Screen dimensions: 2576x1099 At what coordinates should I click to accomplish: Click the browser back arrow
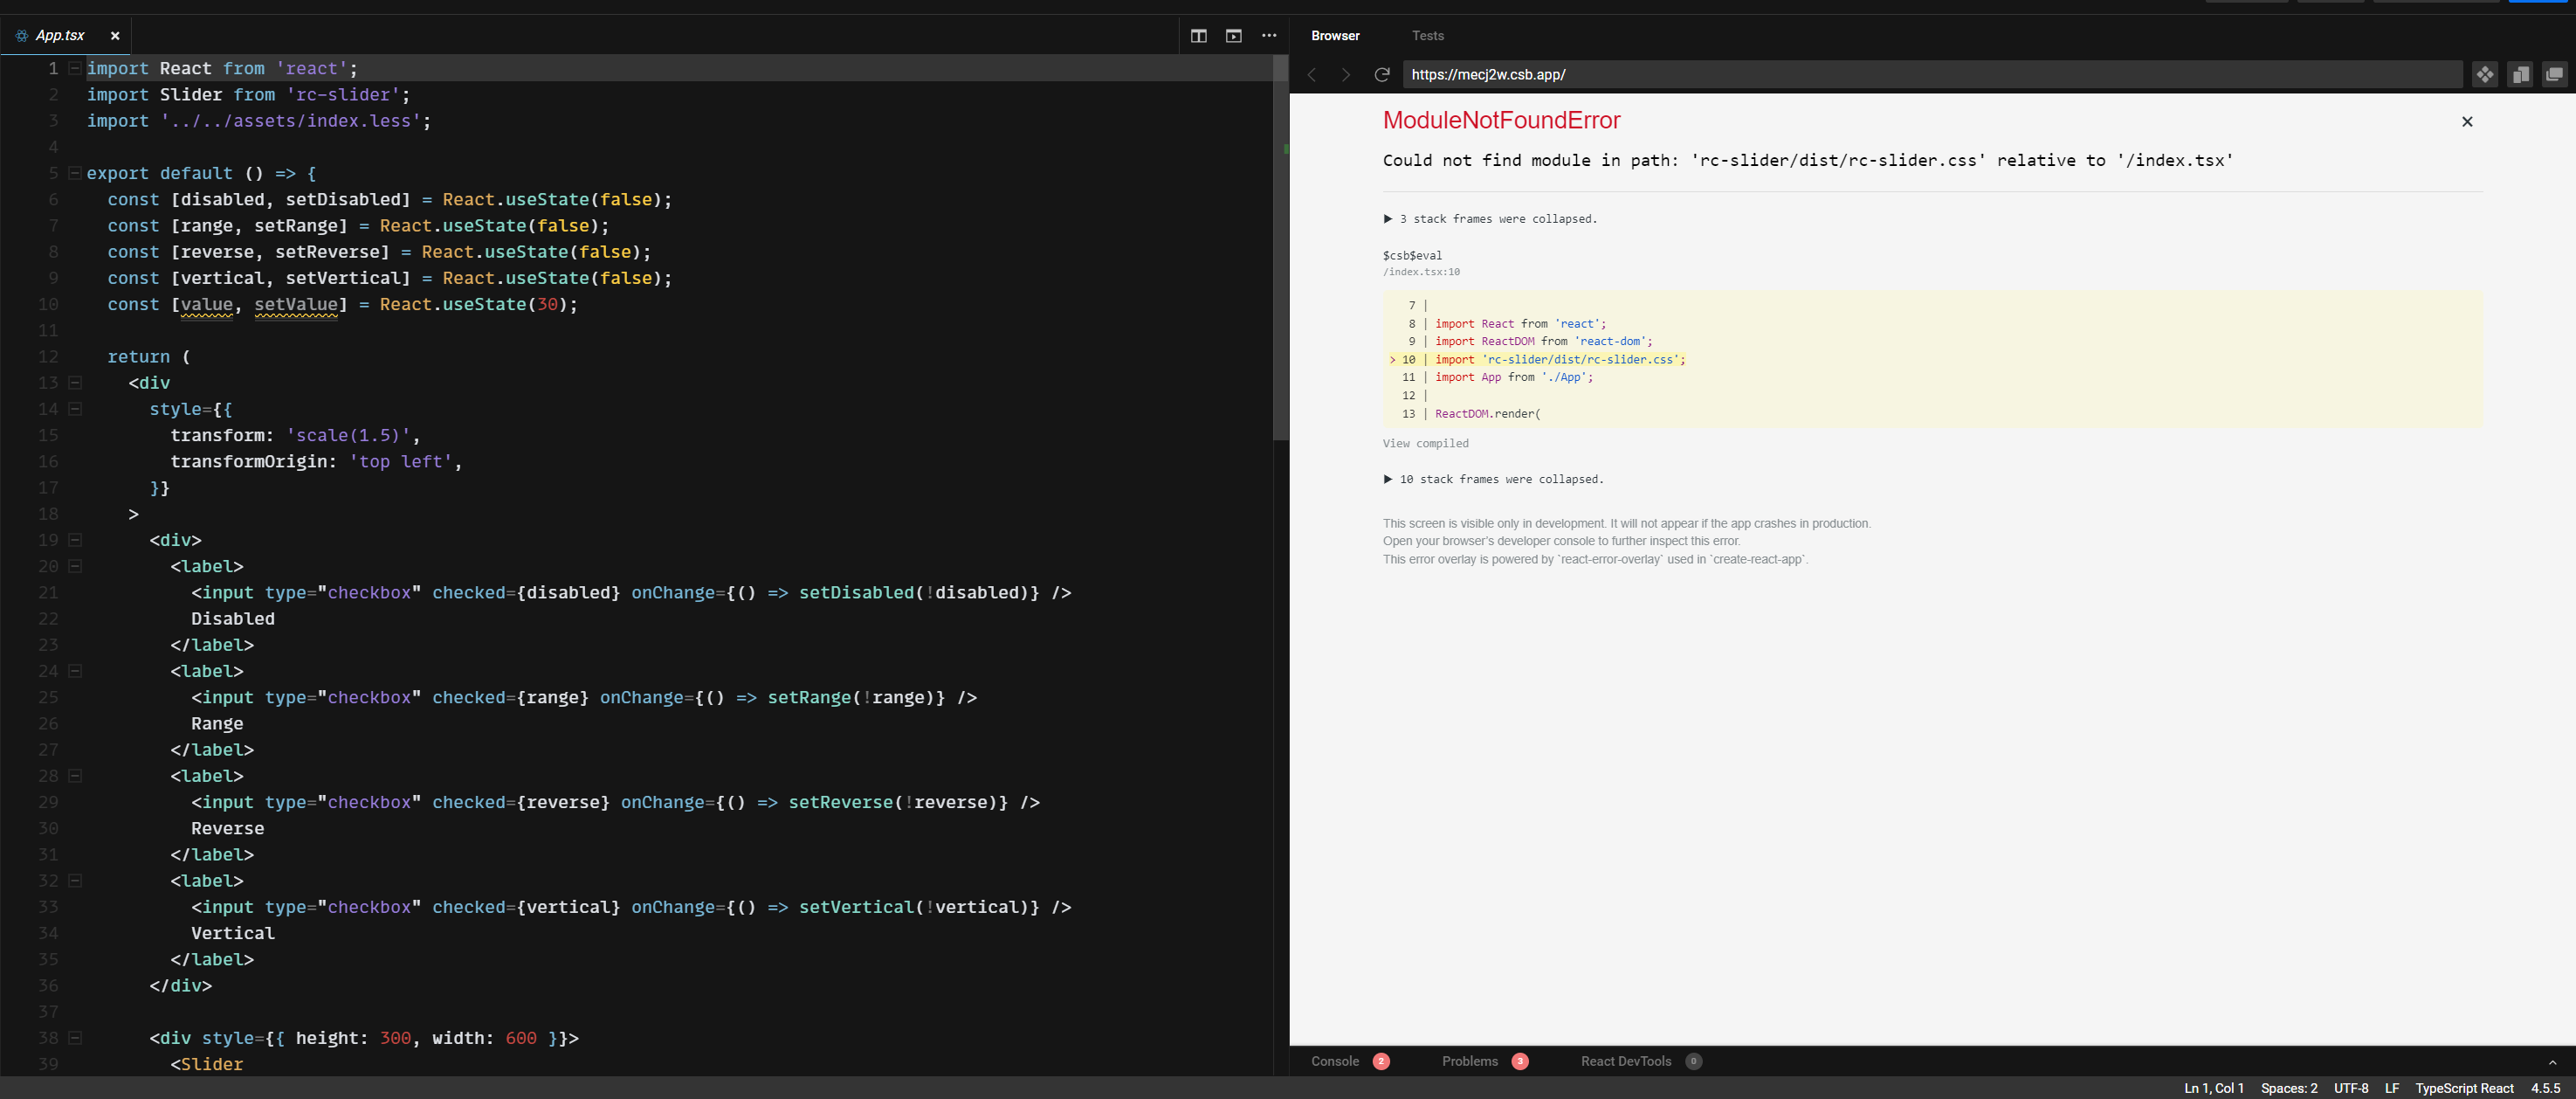(x=1311, y=75)
